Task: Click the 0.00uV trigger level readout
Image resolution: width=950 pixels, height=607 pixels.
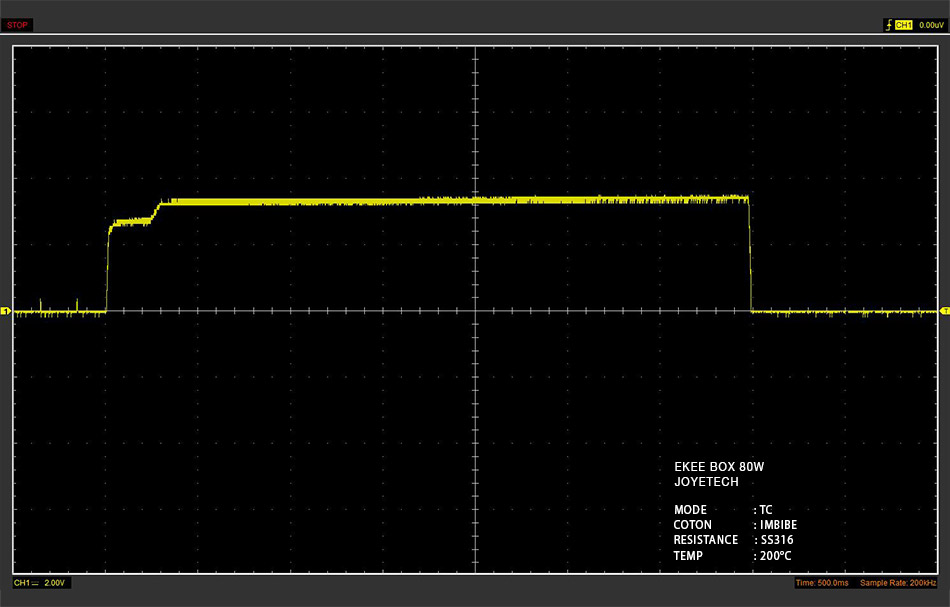Action: tap(931, 25)
